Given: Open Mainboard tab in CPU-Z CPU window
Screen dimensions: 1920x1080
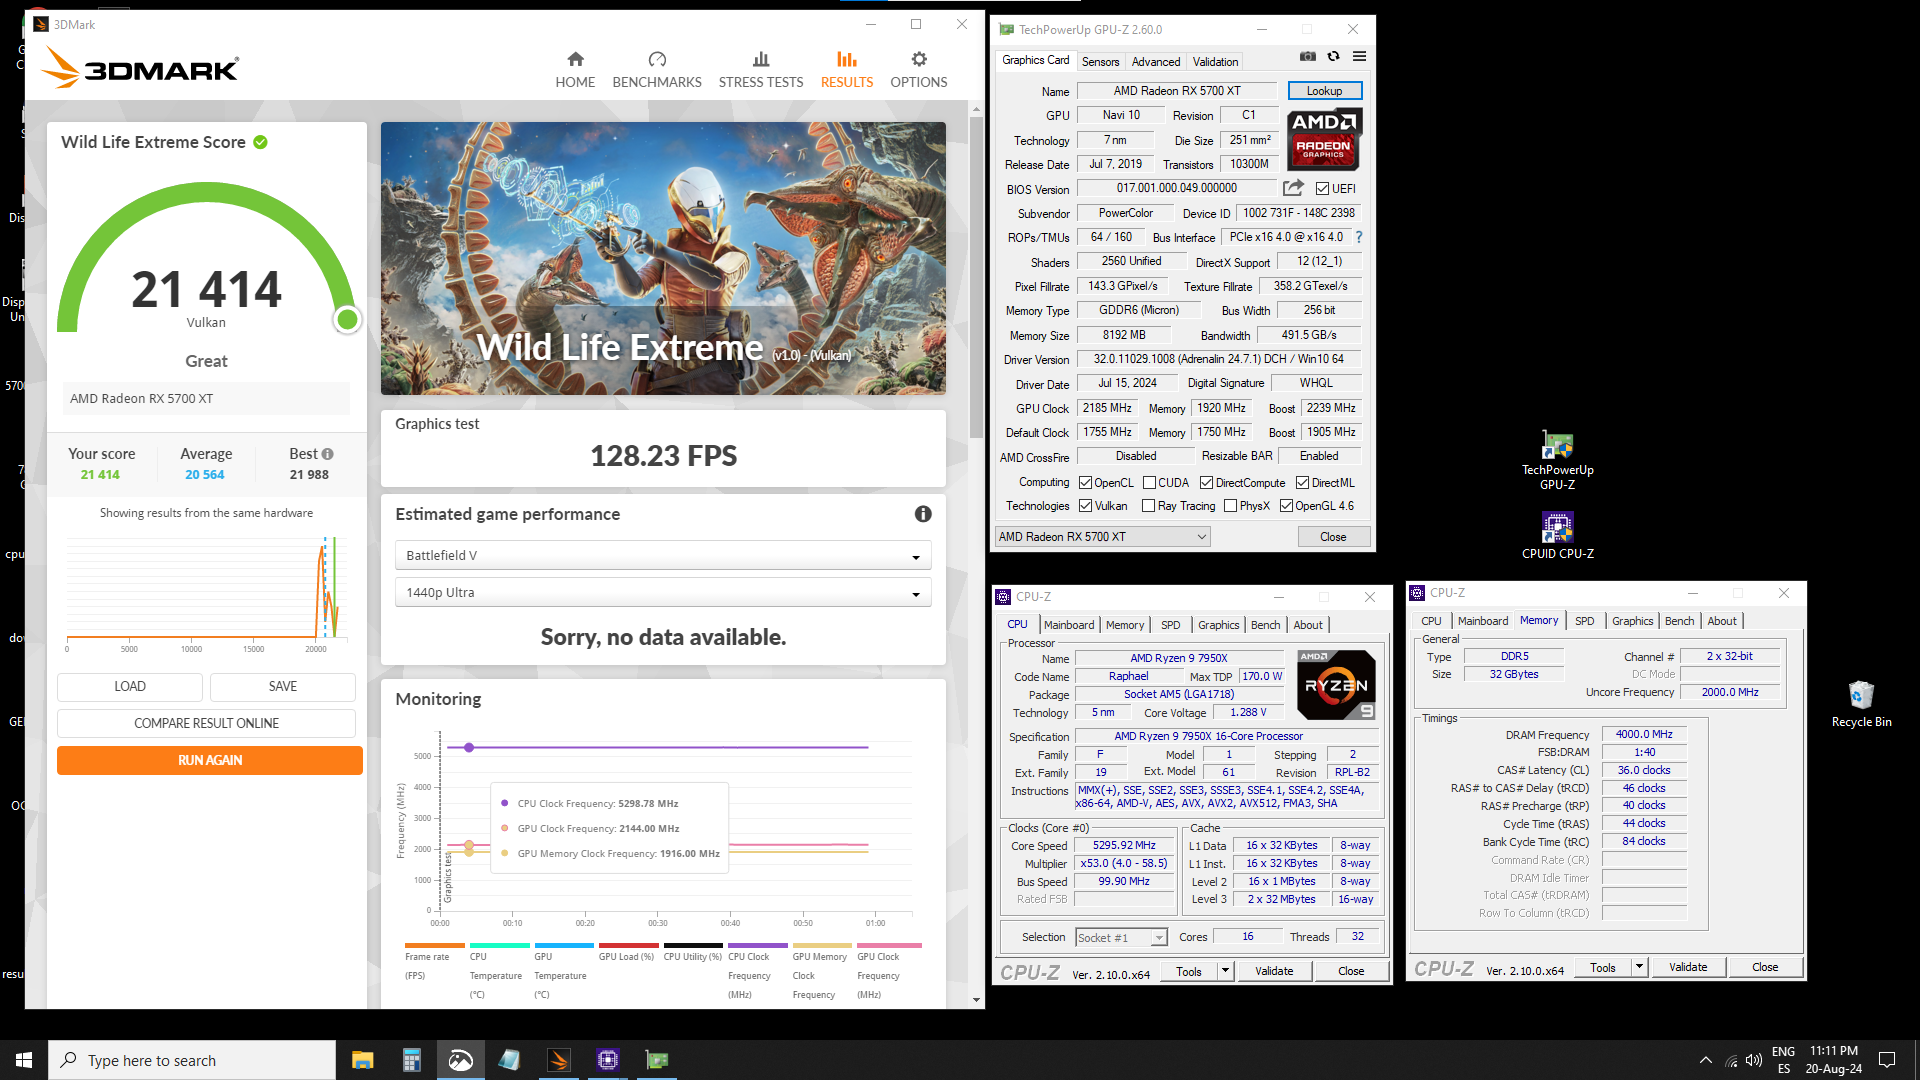Looking at the screenshot, I should point(1069,625).
